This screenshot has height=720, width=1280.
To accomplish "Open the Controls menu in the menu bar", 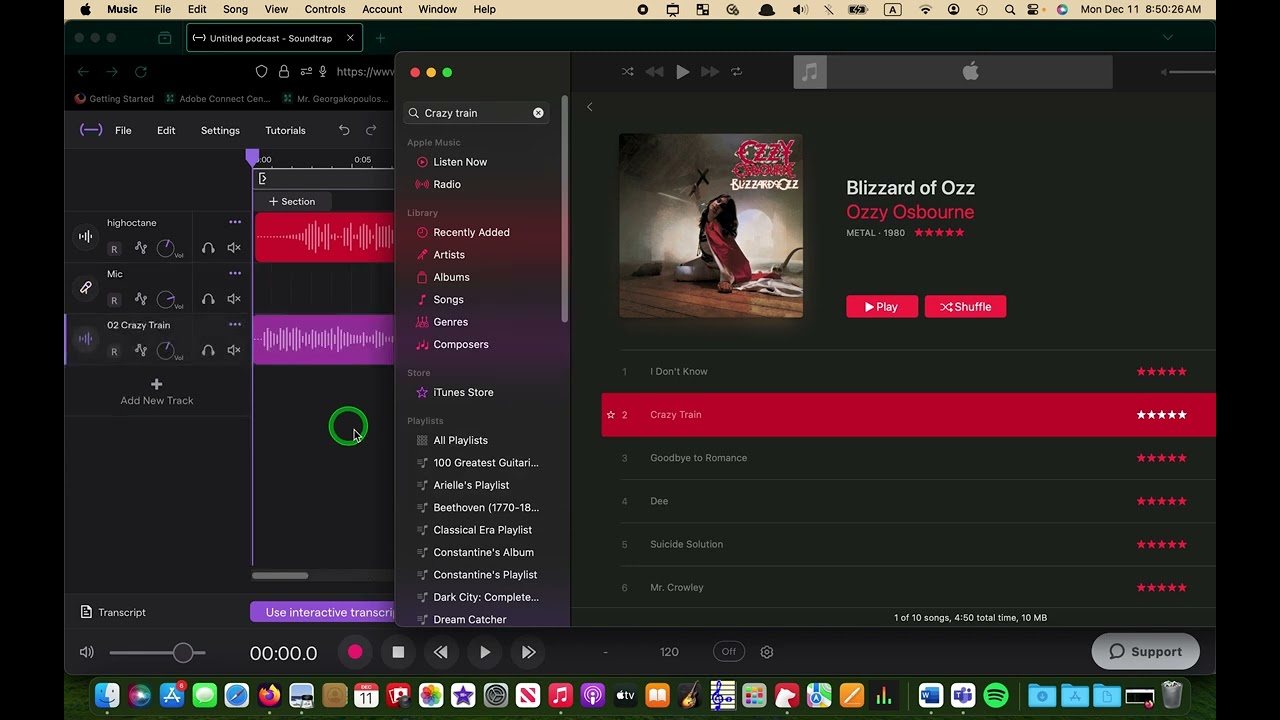I will (x=325, y=9).
